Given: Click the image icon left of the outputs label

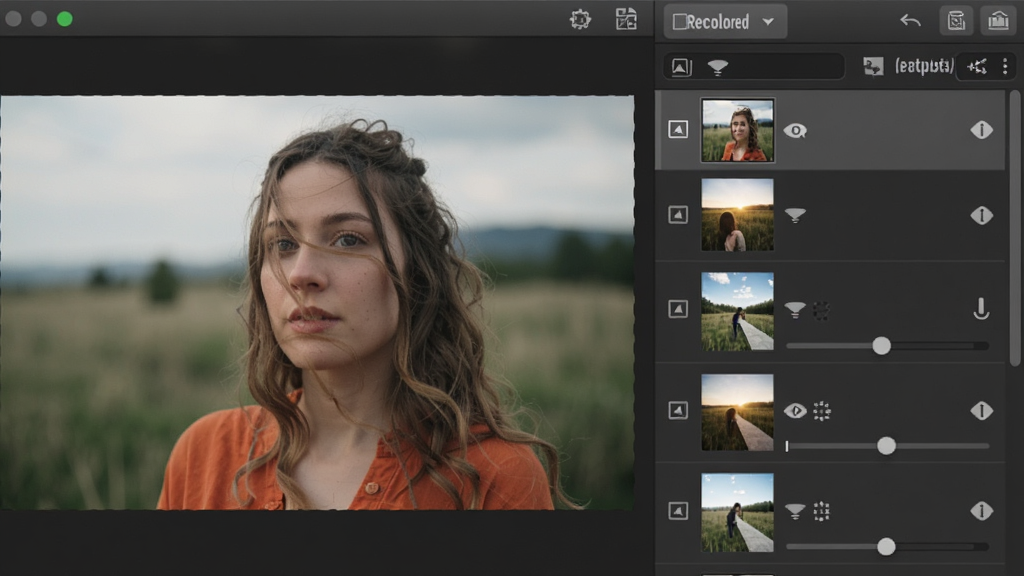Looking at the screenshot, I should 873,66.
